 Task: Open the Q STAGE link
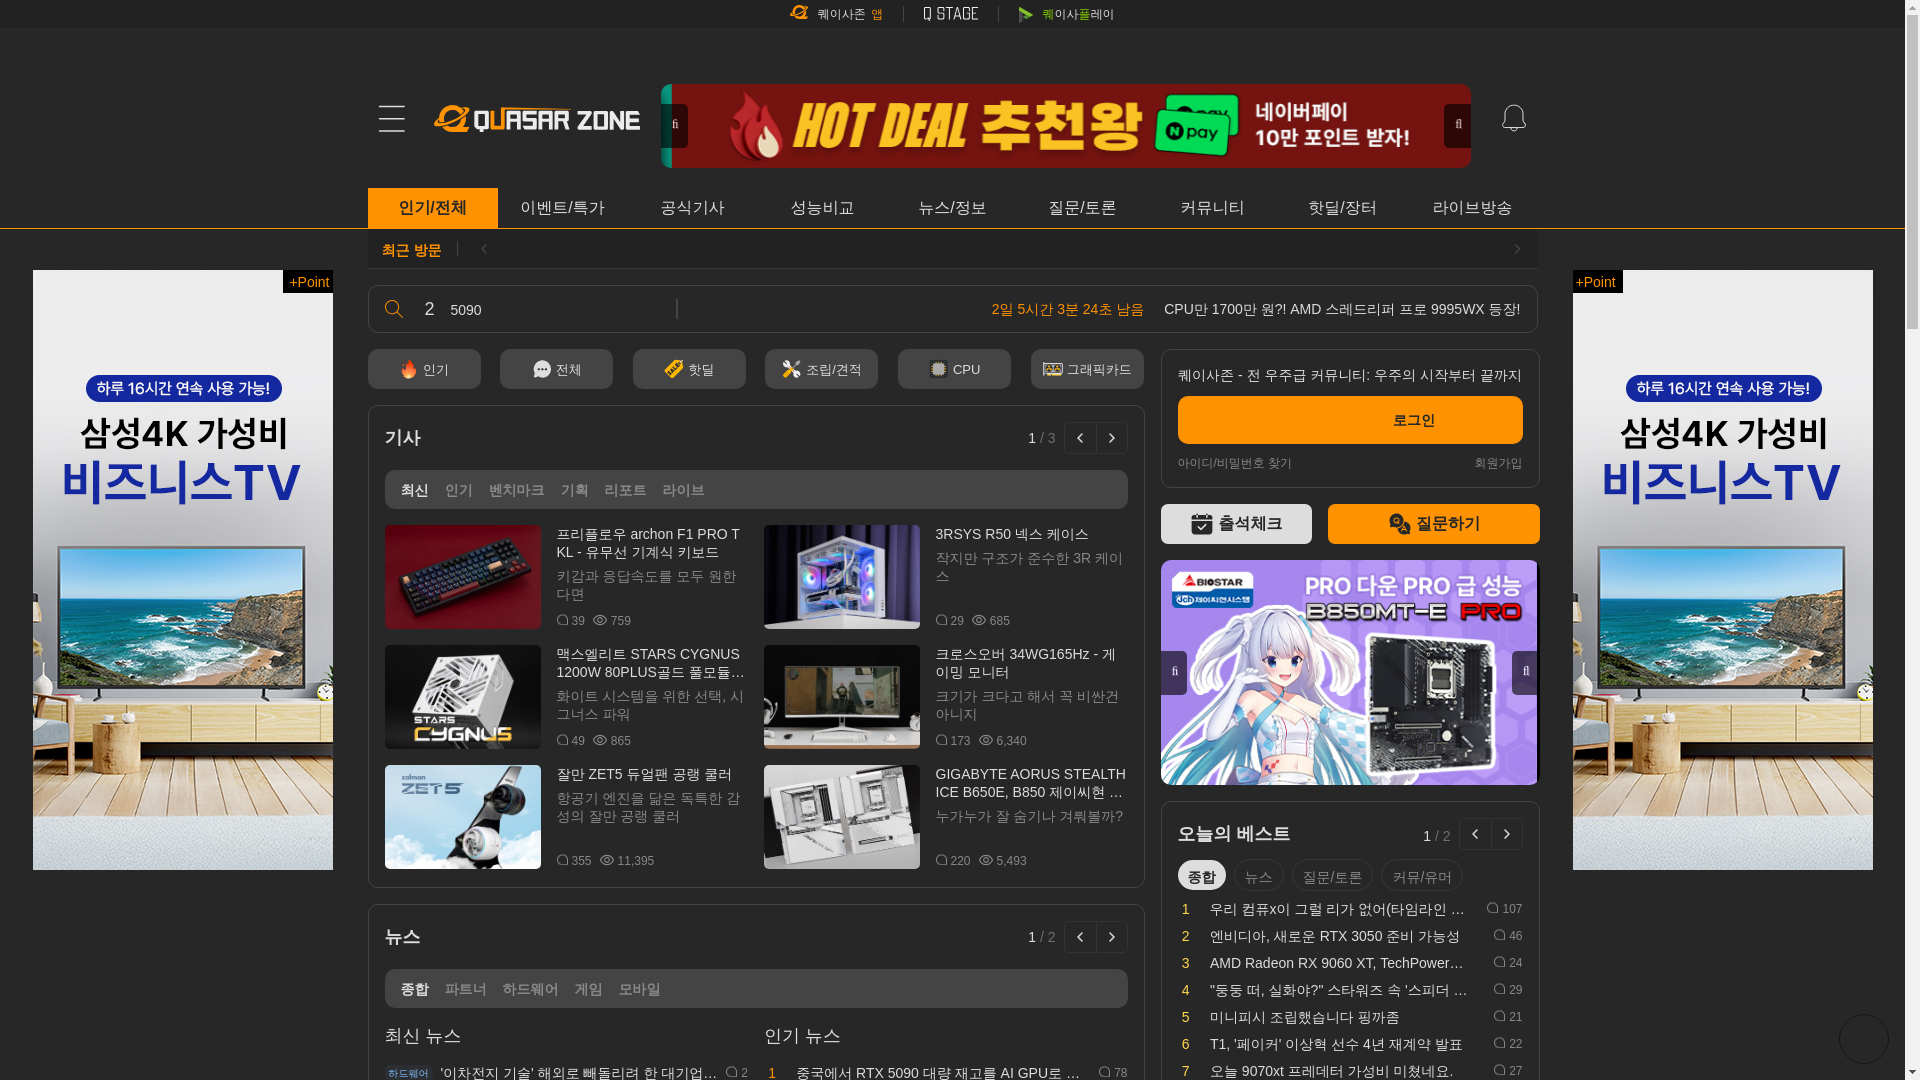pos(951,14)
